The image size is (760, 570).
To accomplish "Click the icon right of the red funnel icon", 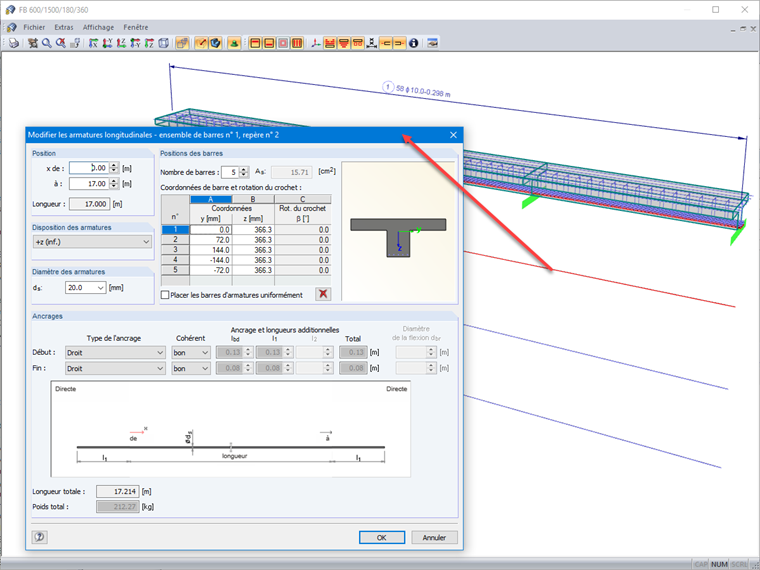I will pos(358,43).
